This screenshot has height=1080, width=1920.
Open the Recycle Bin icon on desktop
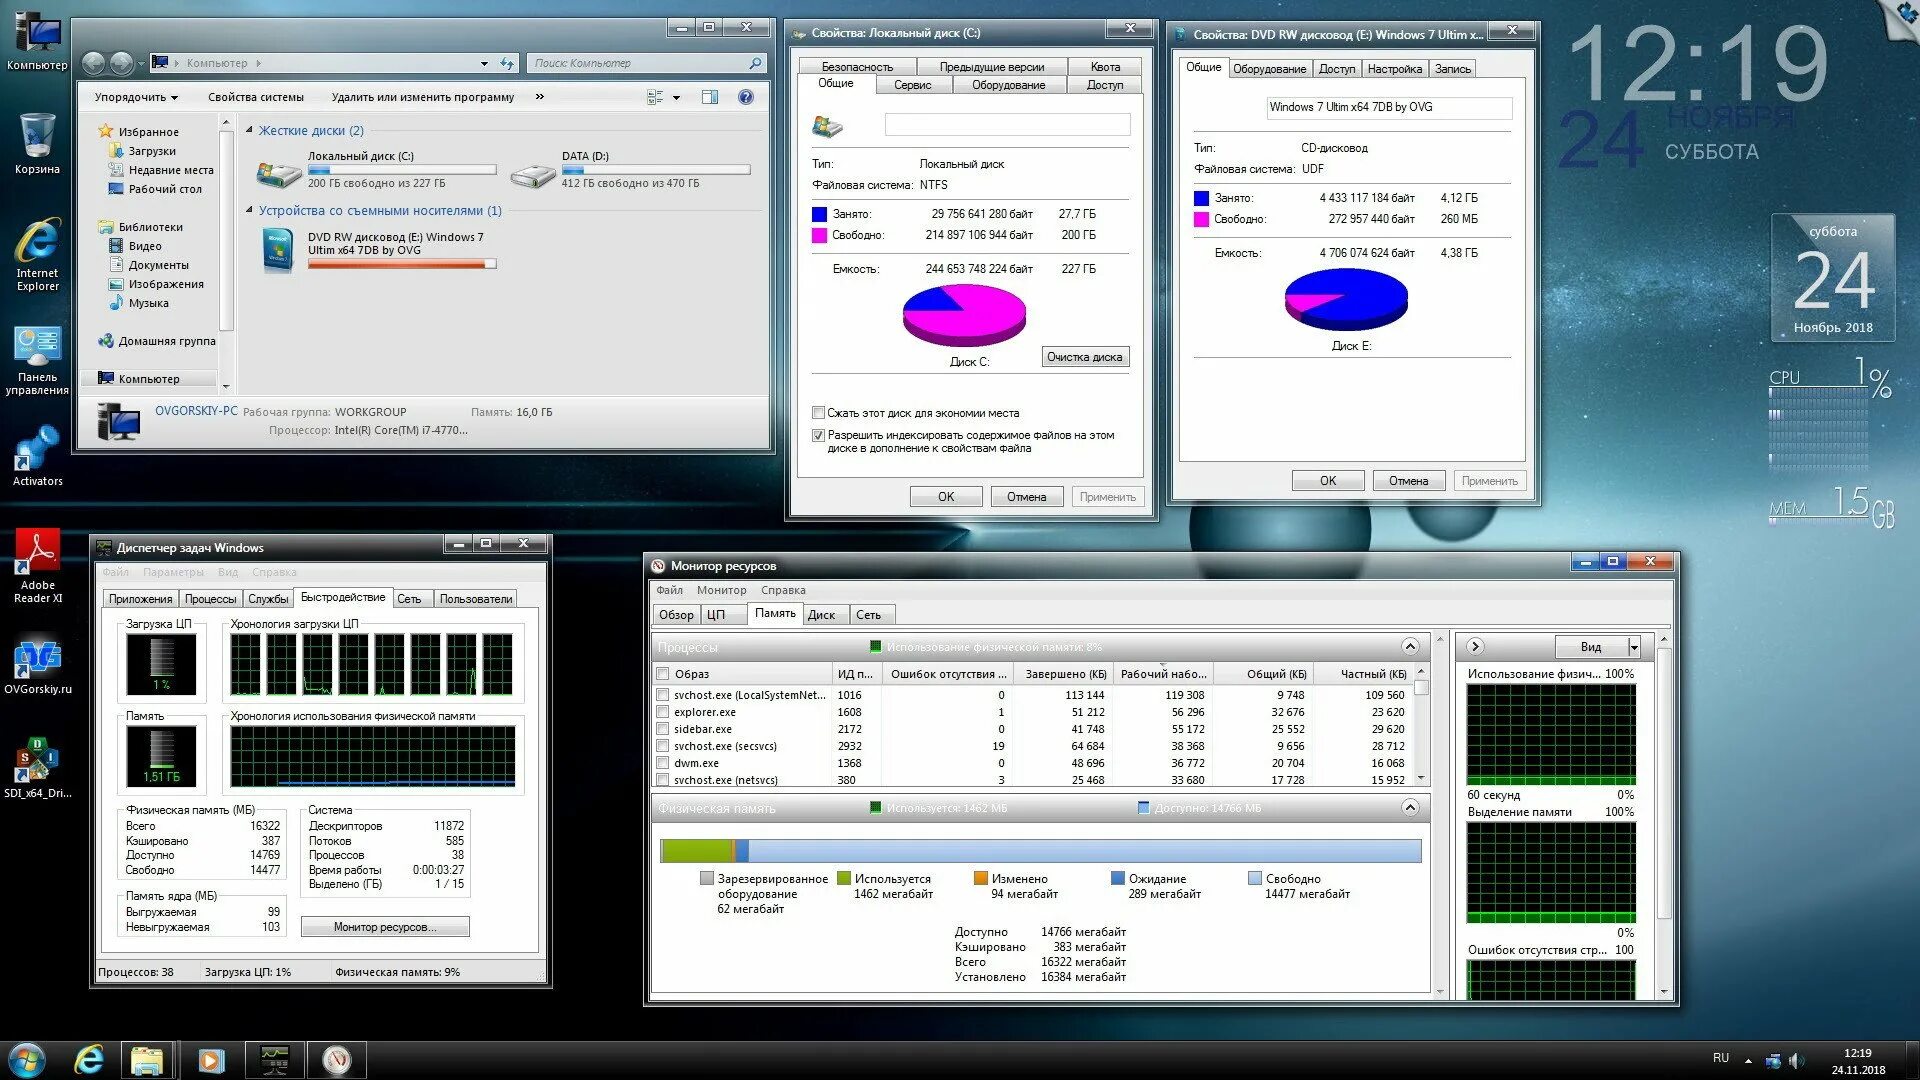tap(37, 138)
